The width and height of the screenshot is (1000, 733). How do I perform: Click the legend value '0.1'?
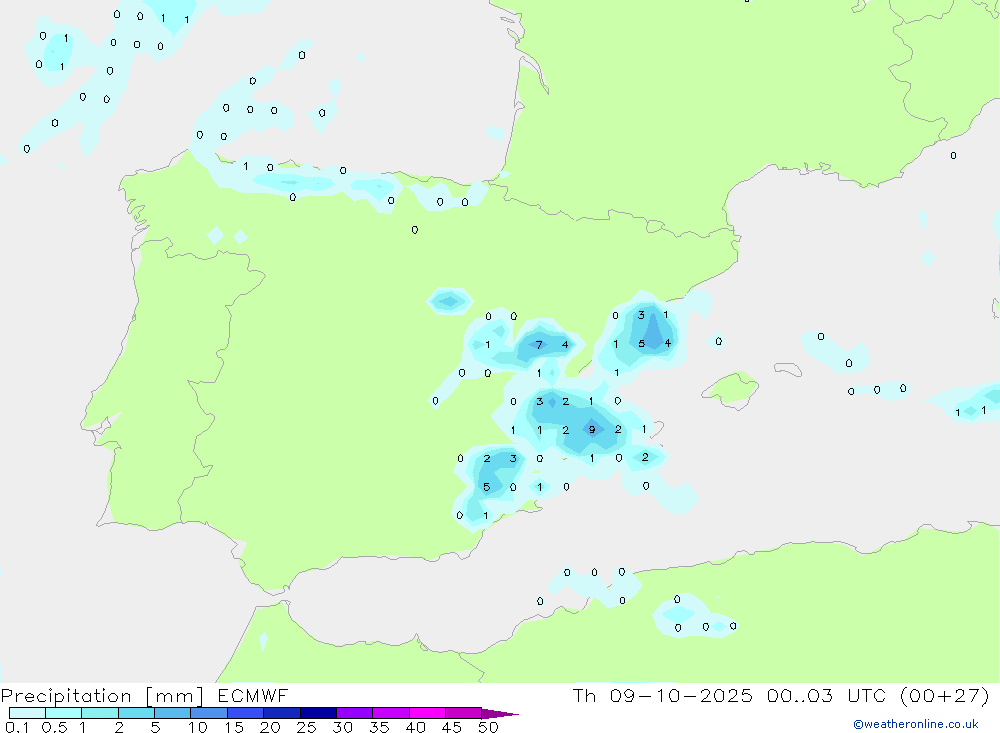pos(17,727)
